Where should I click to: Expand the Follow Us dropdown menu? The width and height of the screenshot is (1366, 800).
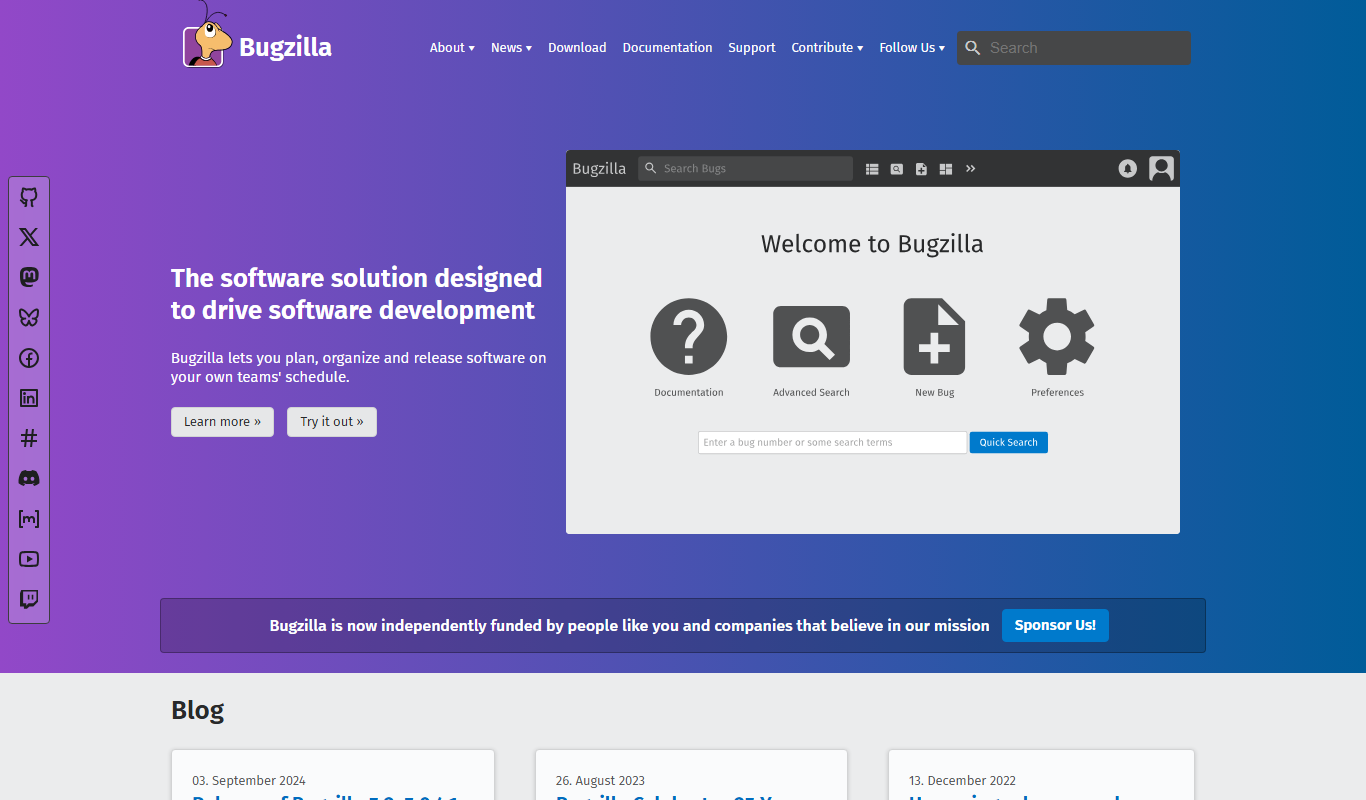(x=912, y=48)
